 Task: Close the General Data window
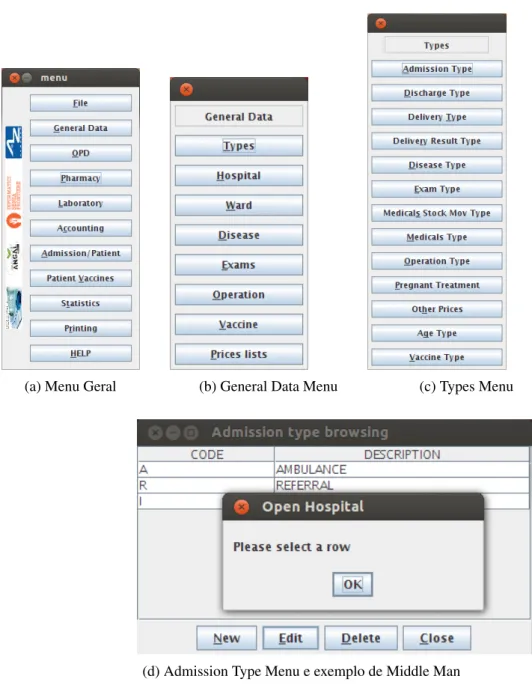[186, 90]
